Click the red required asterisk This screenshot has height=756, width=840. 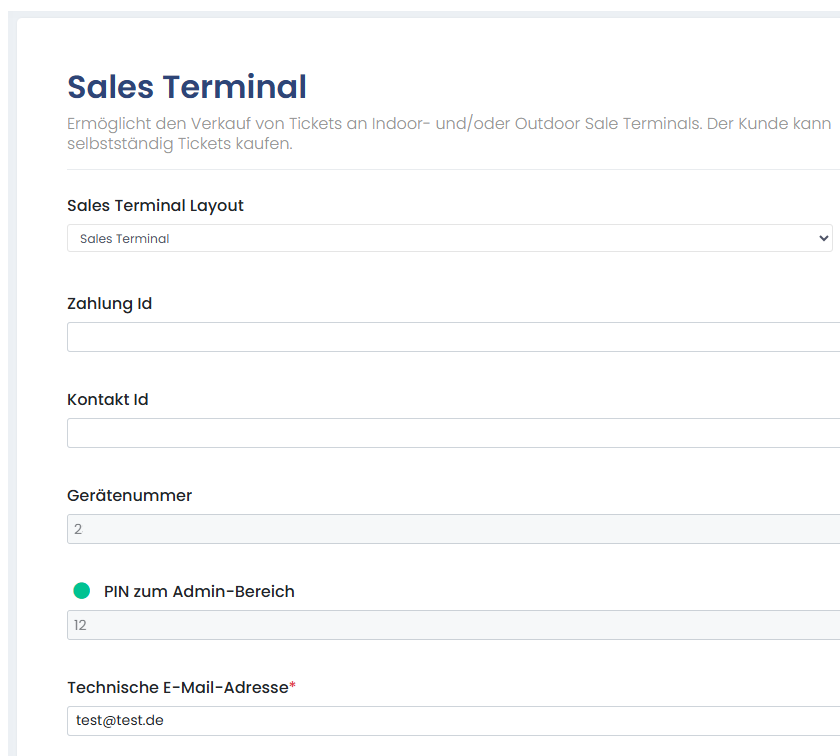293,686
